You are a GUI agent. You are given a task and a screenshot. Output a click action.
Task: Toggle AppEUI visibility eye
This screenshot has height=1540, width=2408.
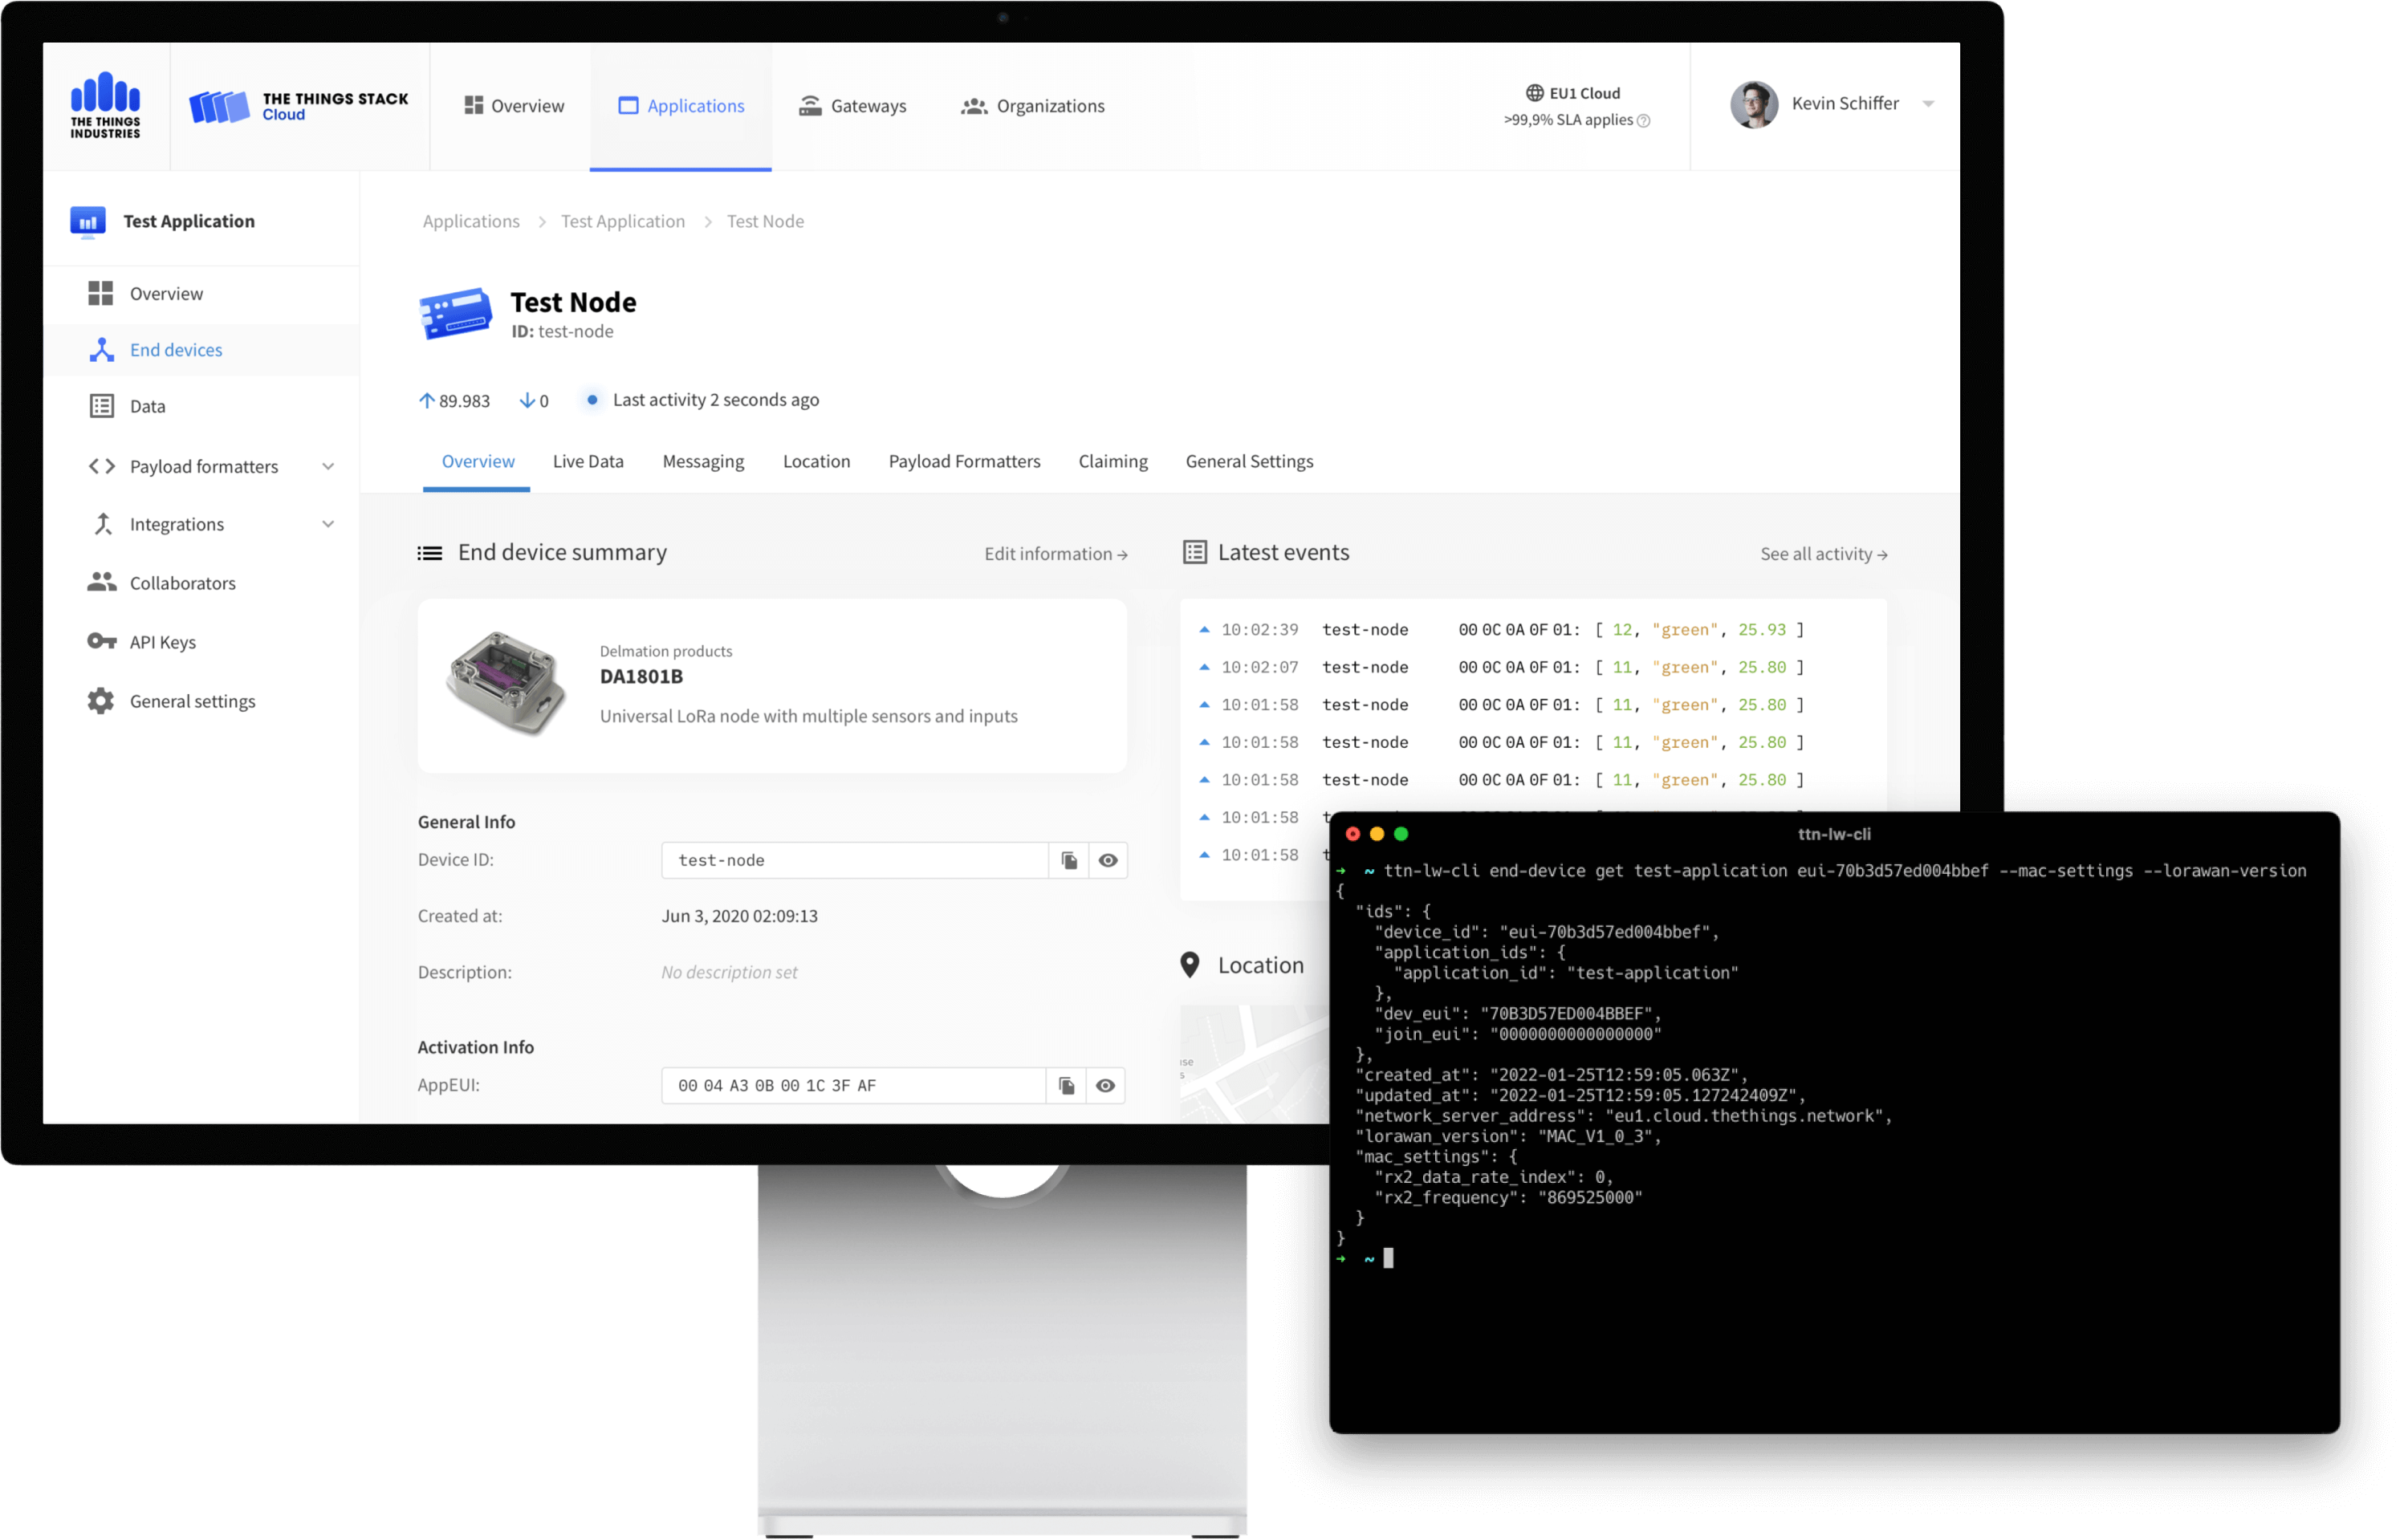(x=1105, y=1085)
